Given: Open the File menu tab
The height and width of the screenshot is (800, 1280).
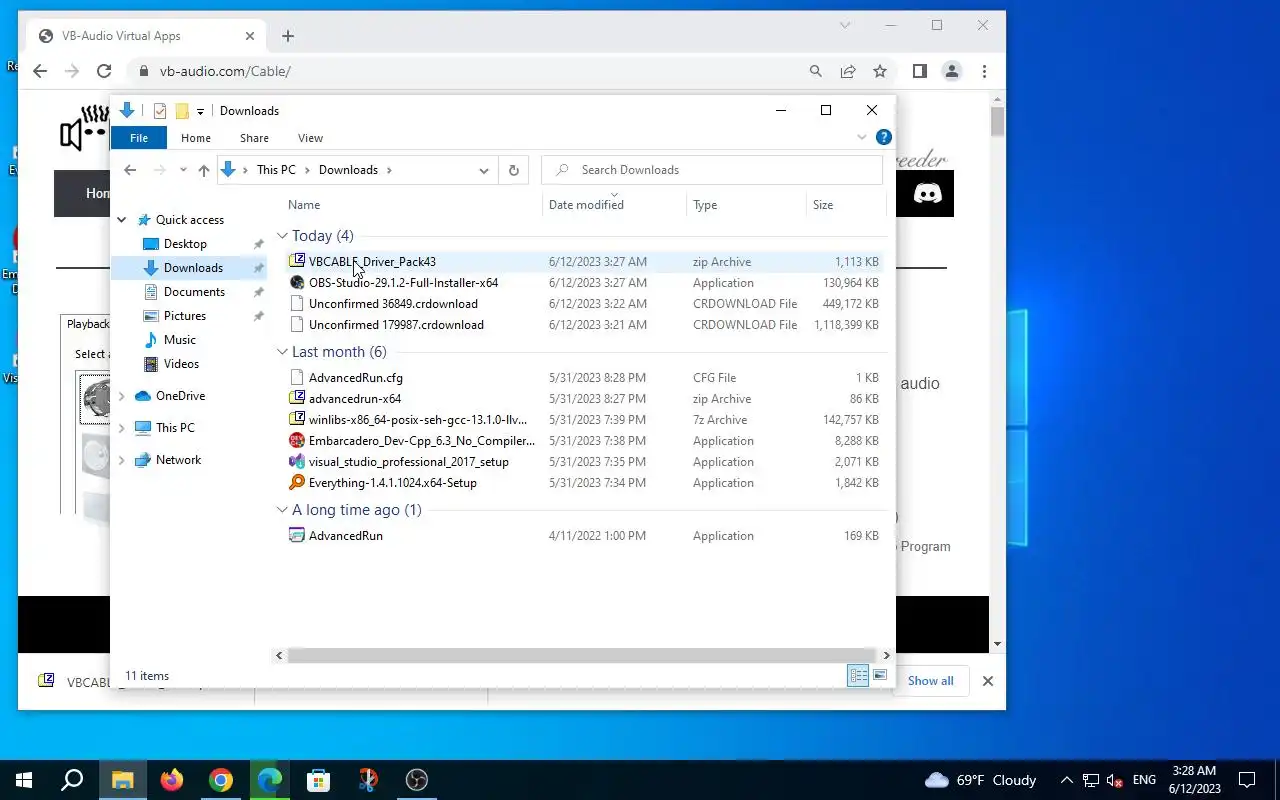Looking at the screenshot, I should click(x=139, y=138).
